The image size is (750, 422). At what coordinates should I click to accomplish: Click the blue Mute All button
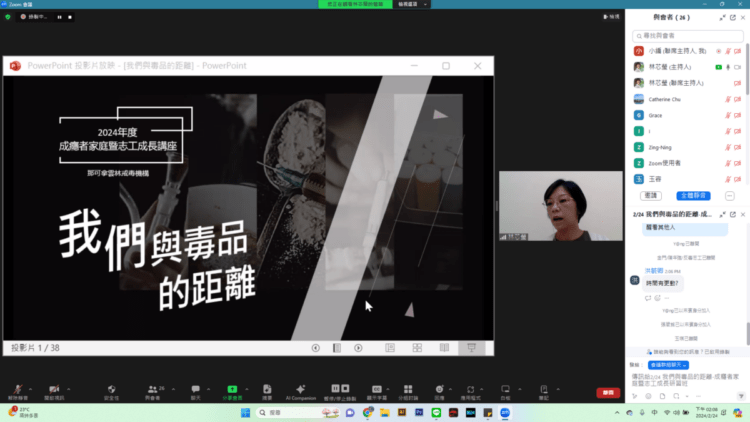[x=693, y=196]
